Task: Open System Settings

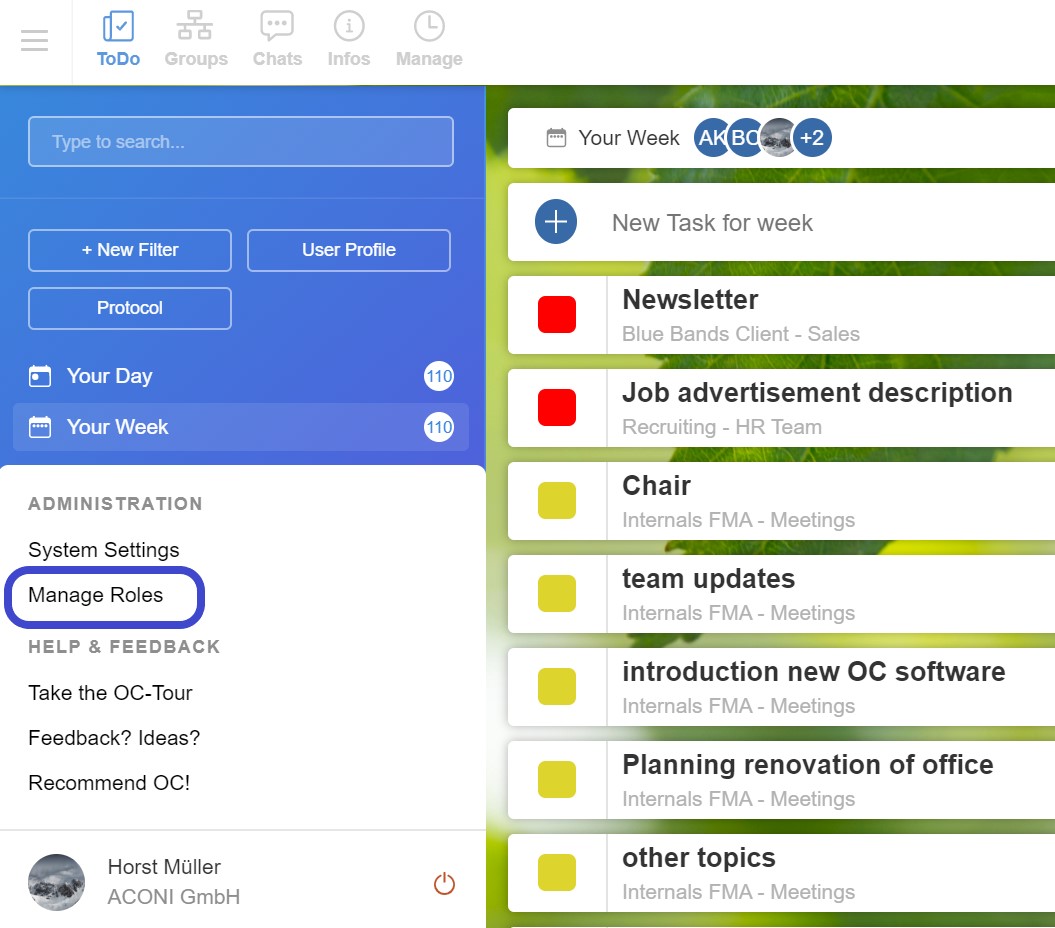Action: pyautogui.click(x=104, y=550)
